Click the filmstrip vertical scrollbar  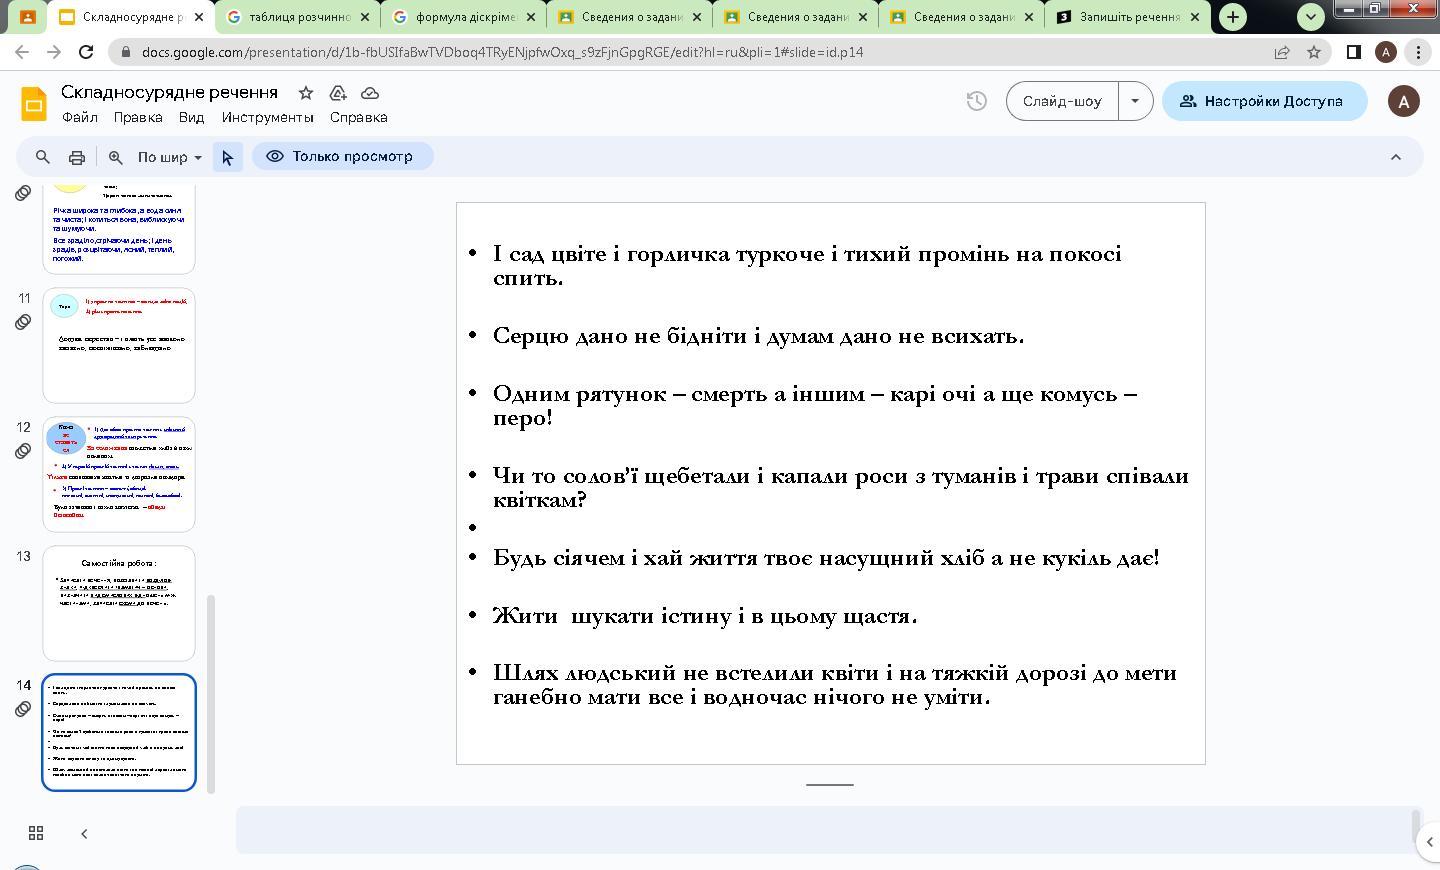tap(211, 694)
